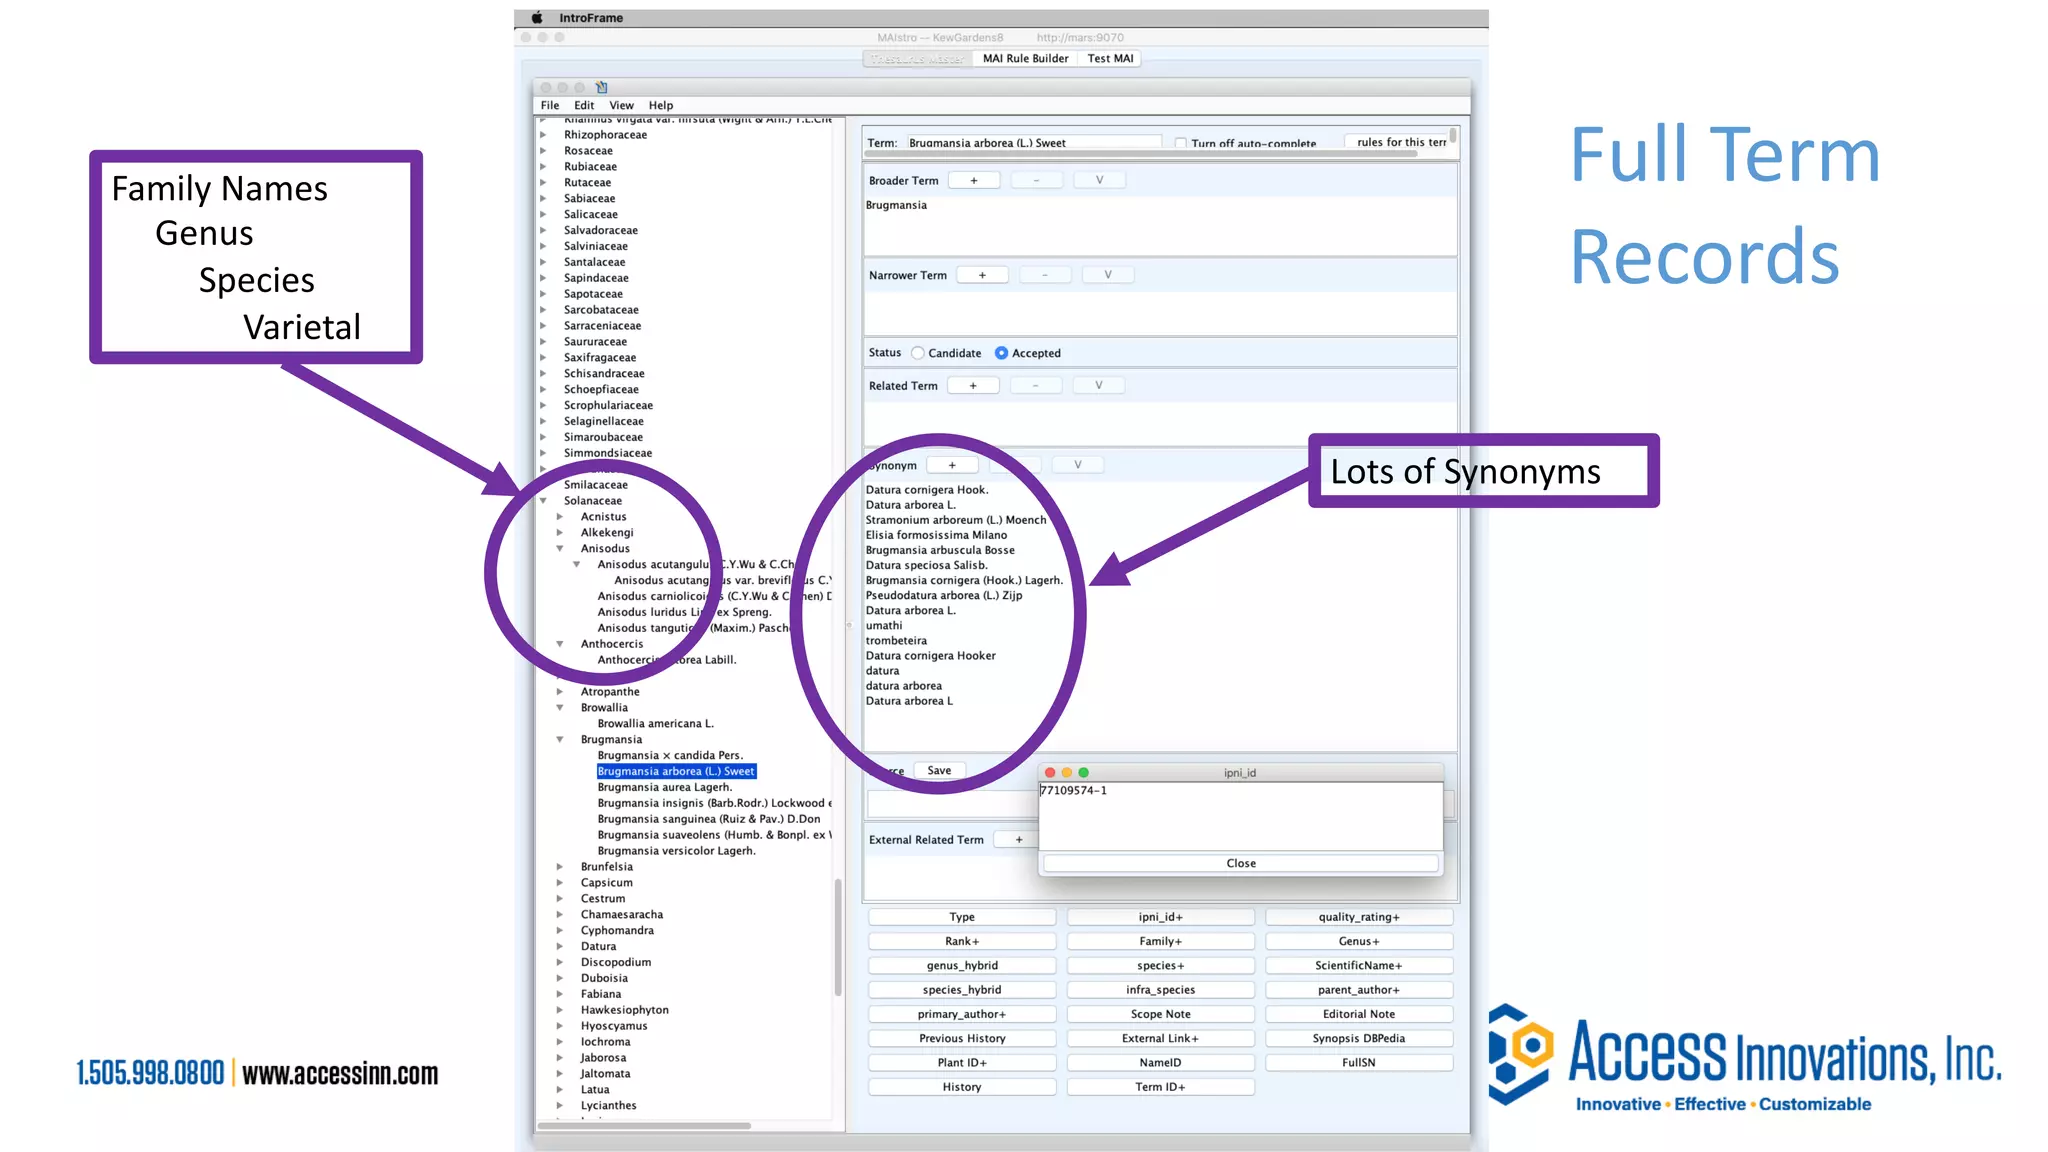The image size is (2048, 1152).
Task: Click the small toolbar icon above File menu
Action: pyautogui.click(x=601, y=87)
